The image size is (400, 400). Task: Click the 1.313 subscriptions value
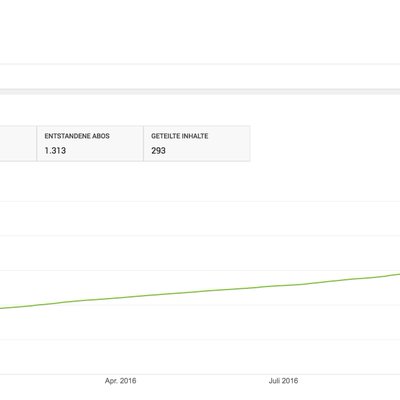pos(55,151)
